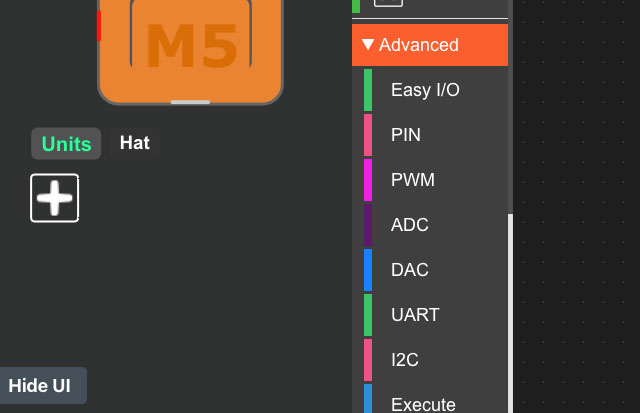Click the green color bar at panel top
Screen dimensions: 640x413
point(356,5)
